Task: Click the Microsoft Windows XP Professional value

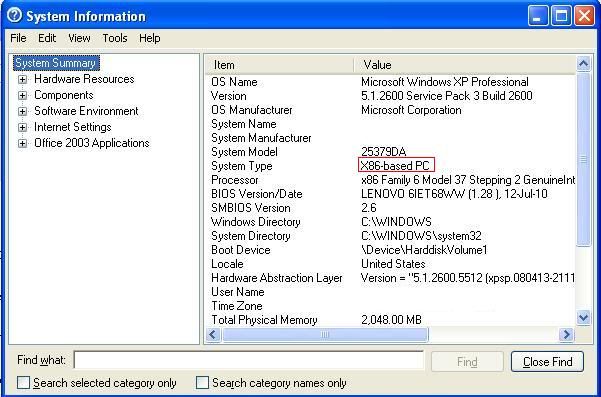Action: pos(445,82)
